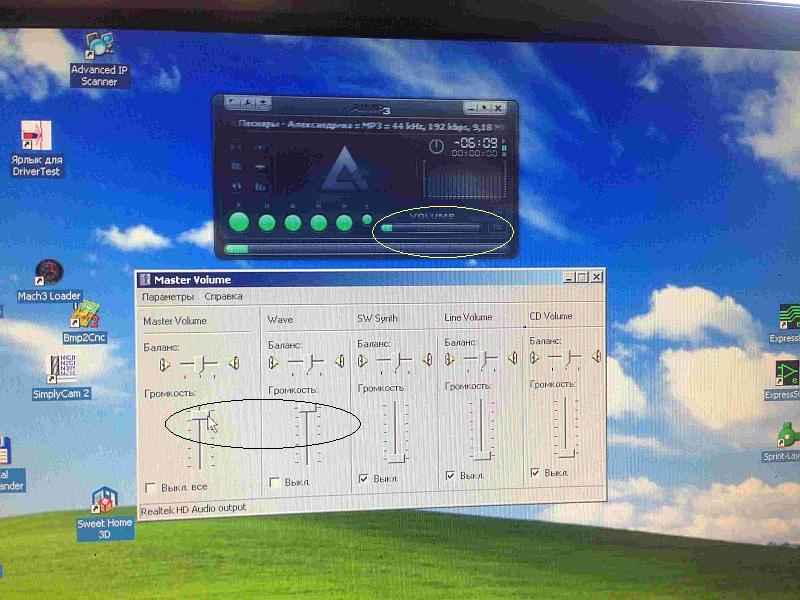Unmute the Line Volume checkbox
This screenshot has height=600, width=800.
(x=450, y=476)
